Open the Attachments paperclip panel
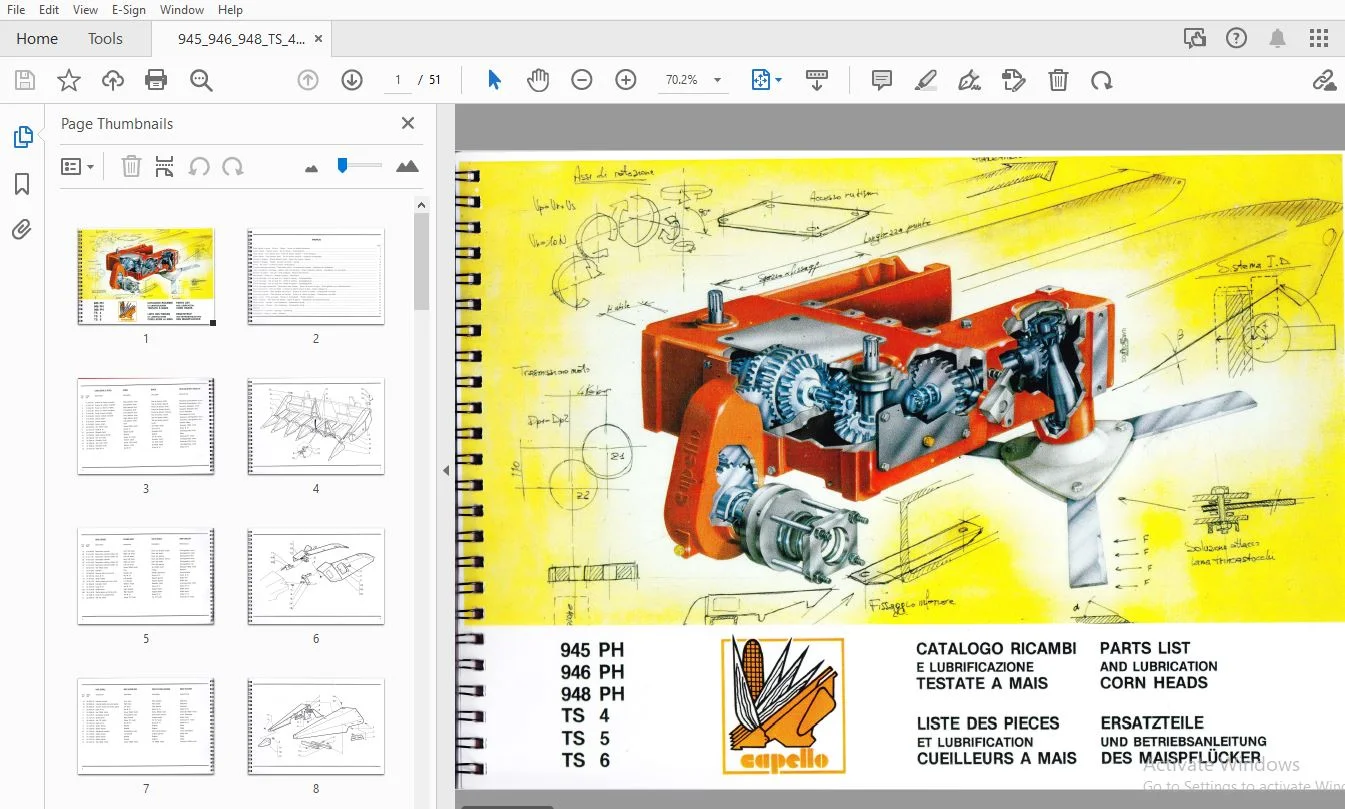Screen dimensions: 1345x809 [22, 230]
